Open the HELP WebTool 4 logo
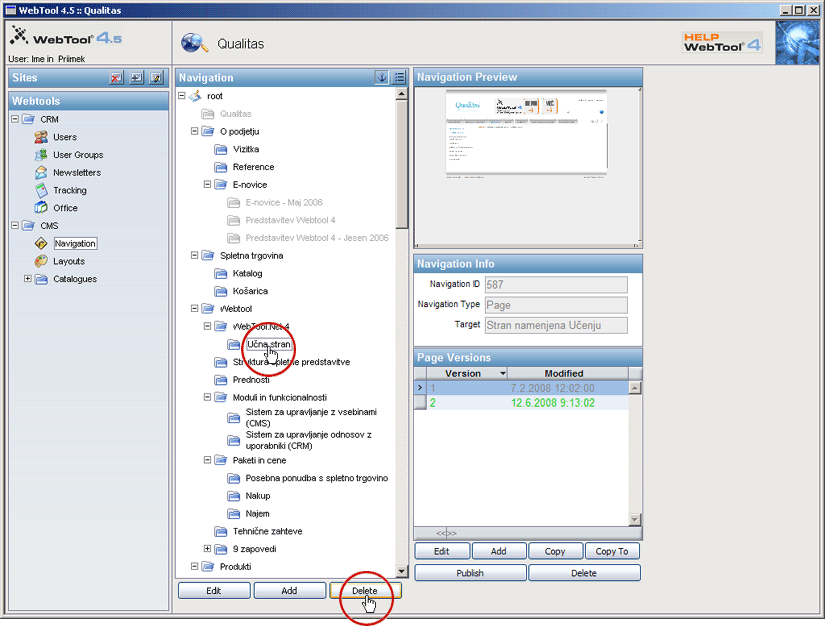This screenshot has height=635, width=825. (722, 42)
